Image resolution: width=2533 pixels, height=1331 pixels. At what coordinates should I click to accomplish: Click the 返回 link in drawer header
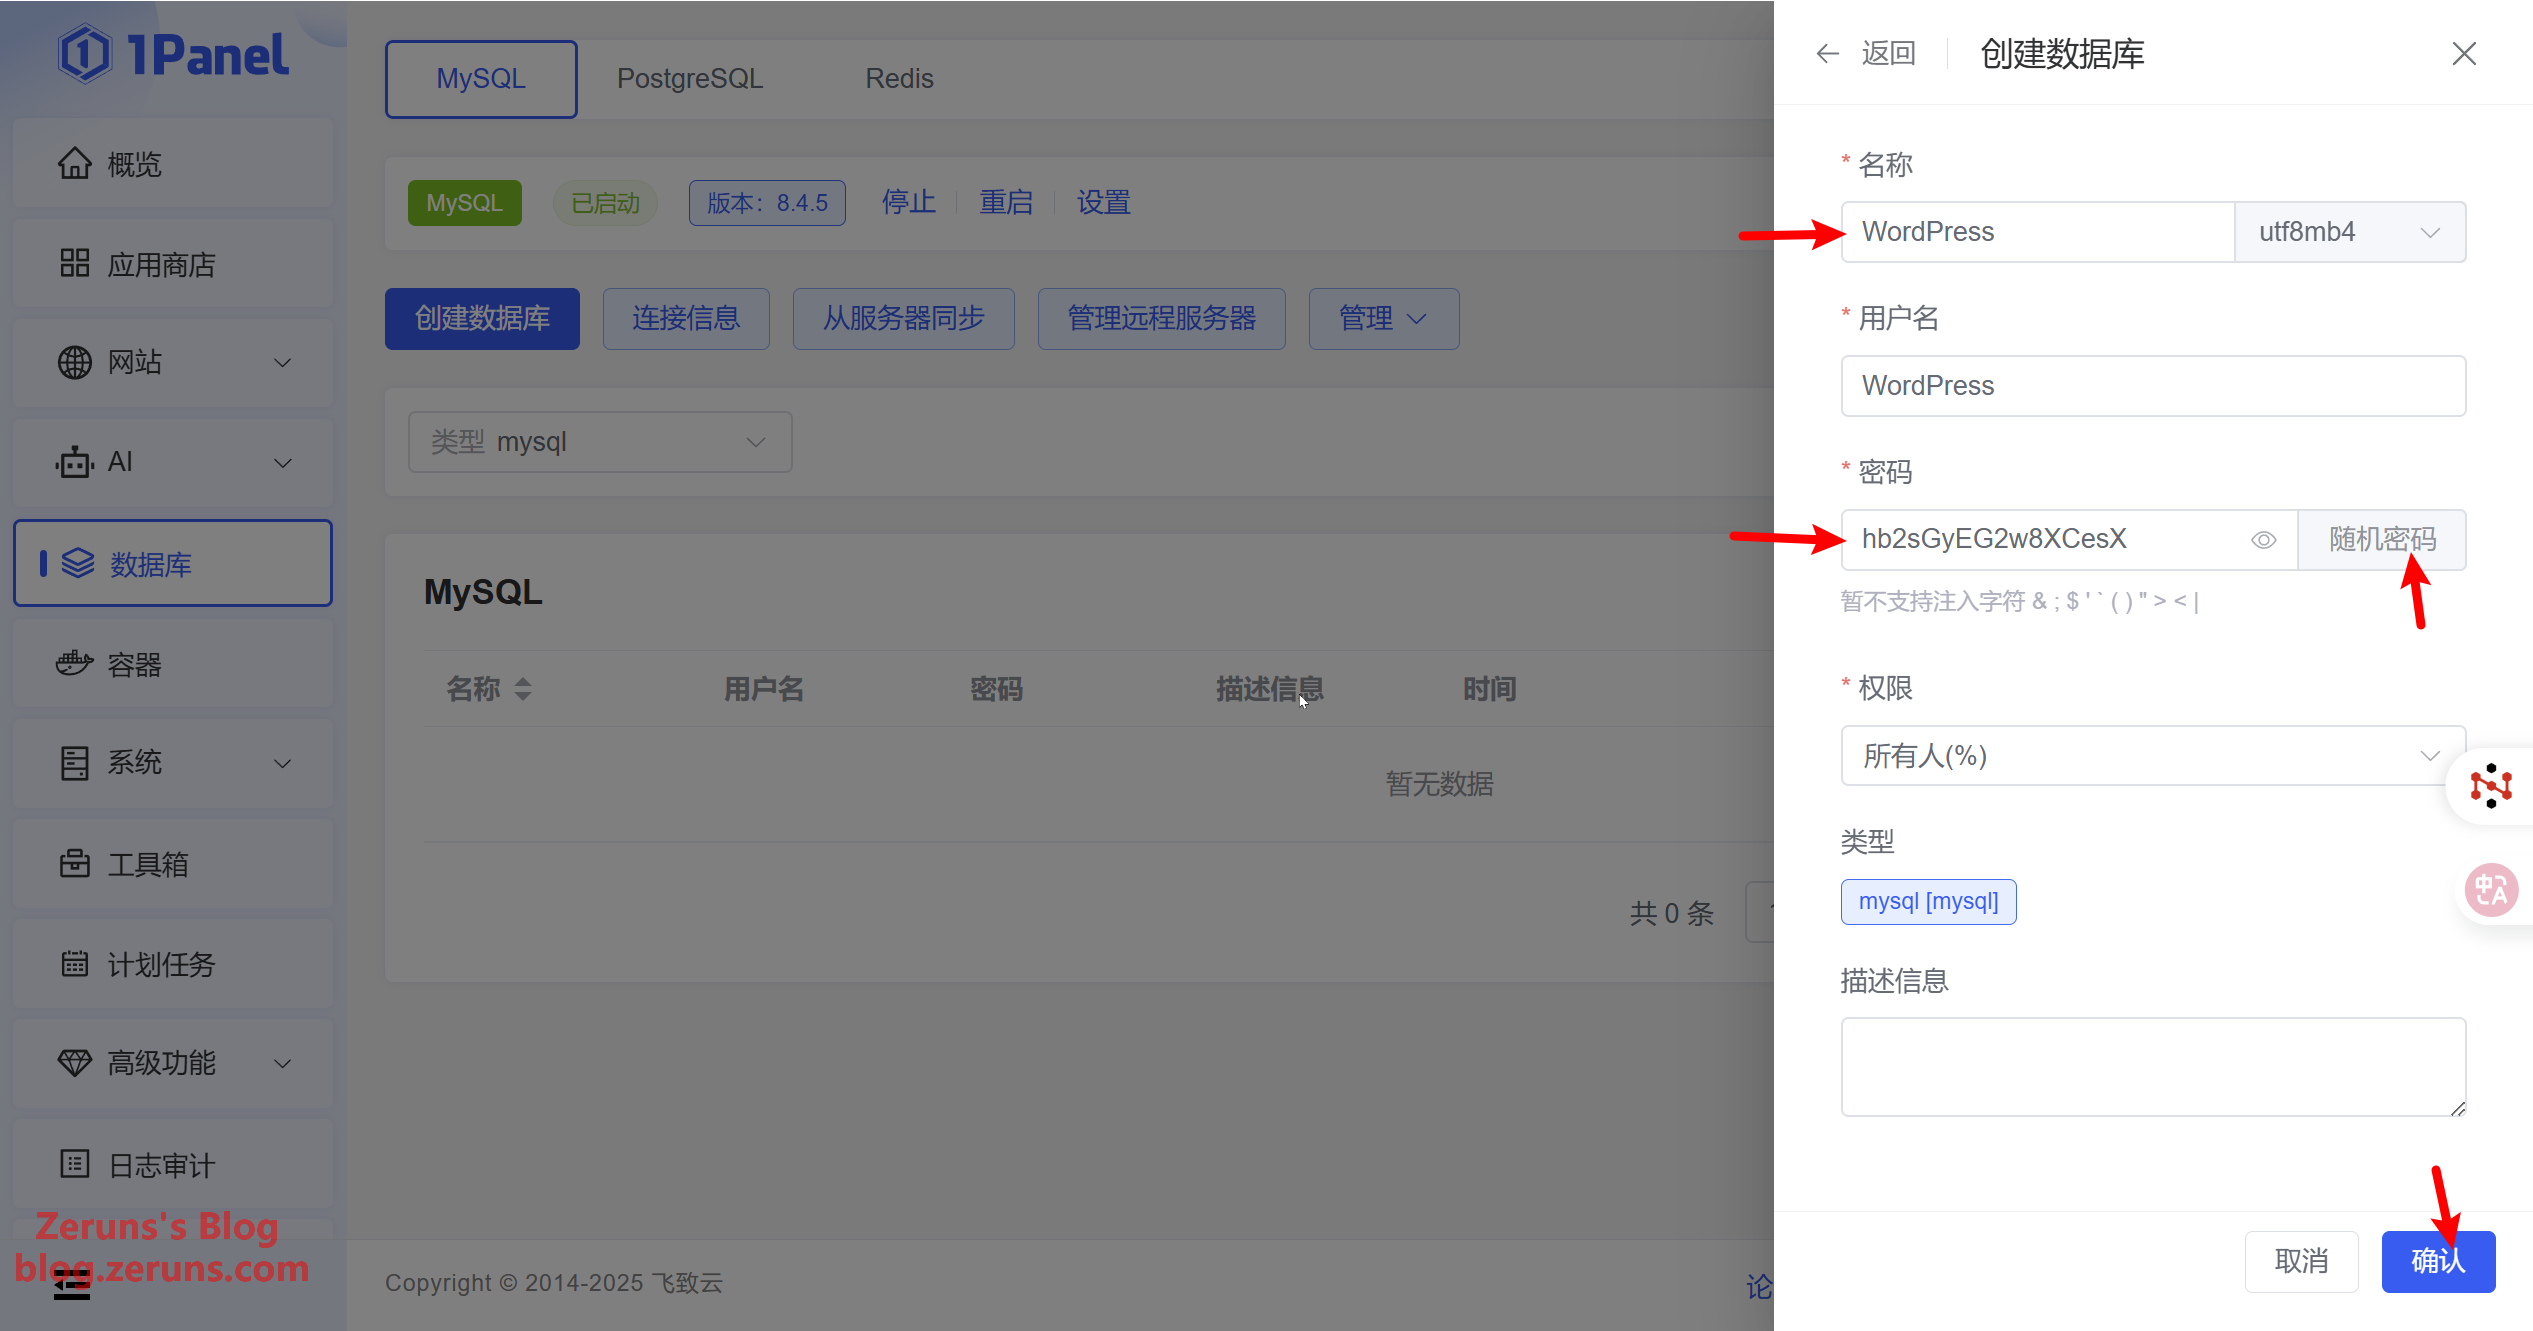click(1888, 54)
